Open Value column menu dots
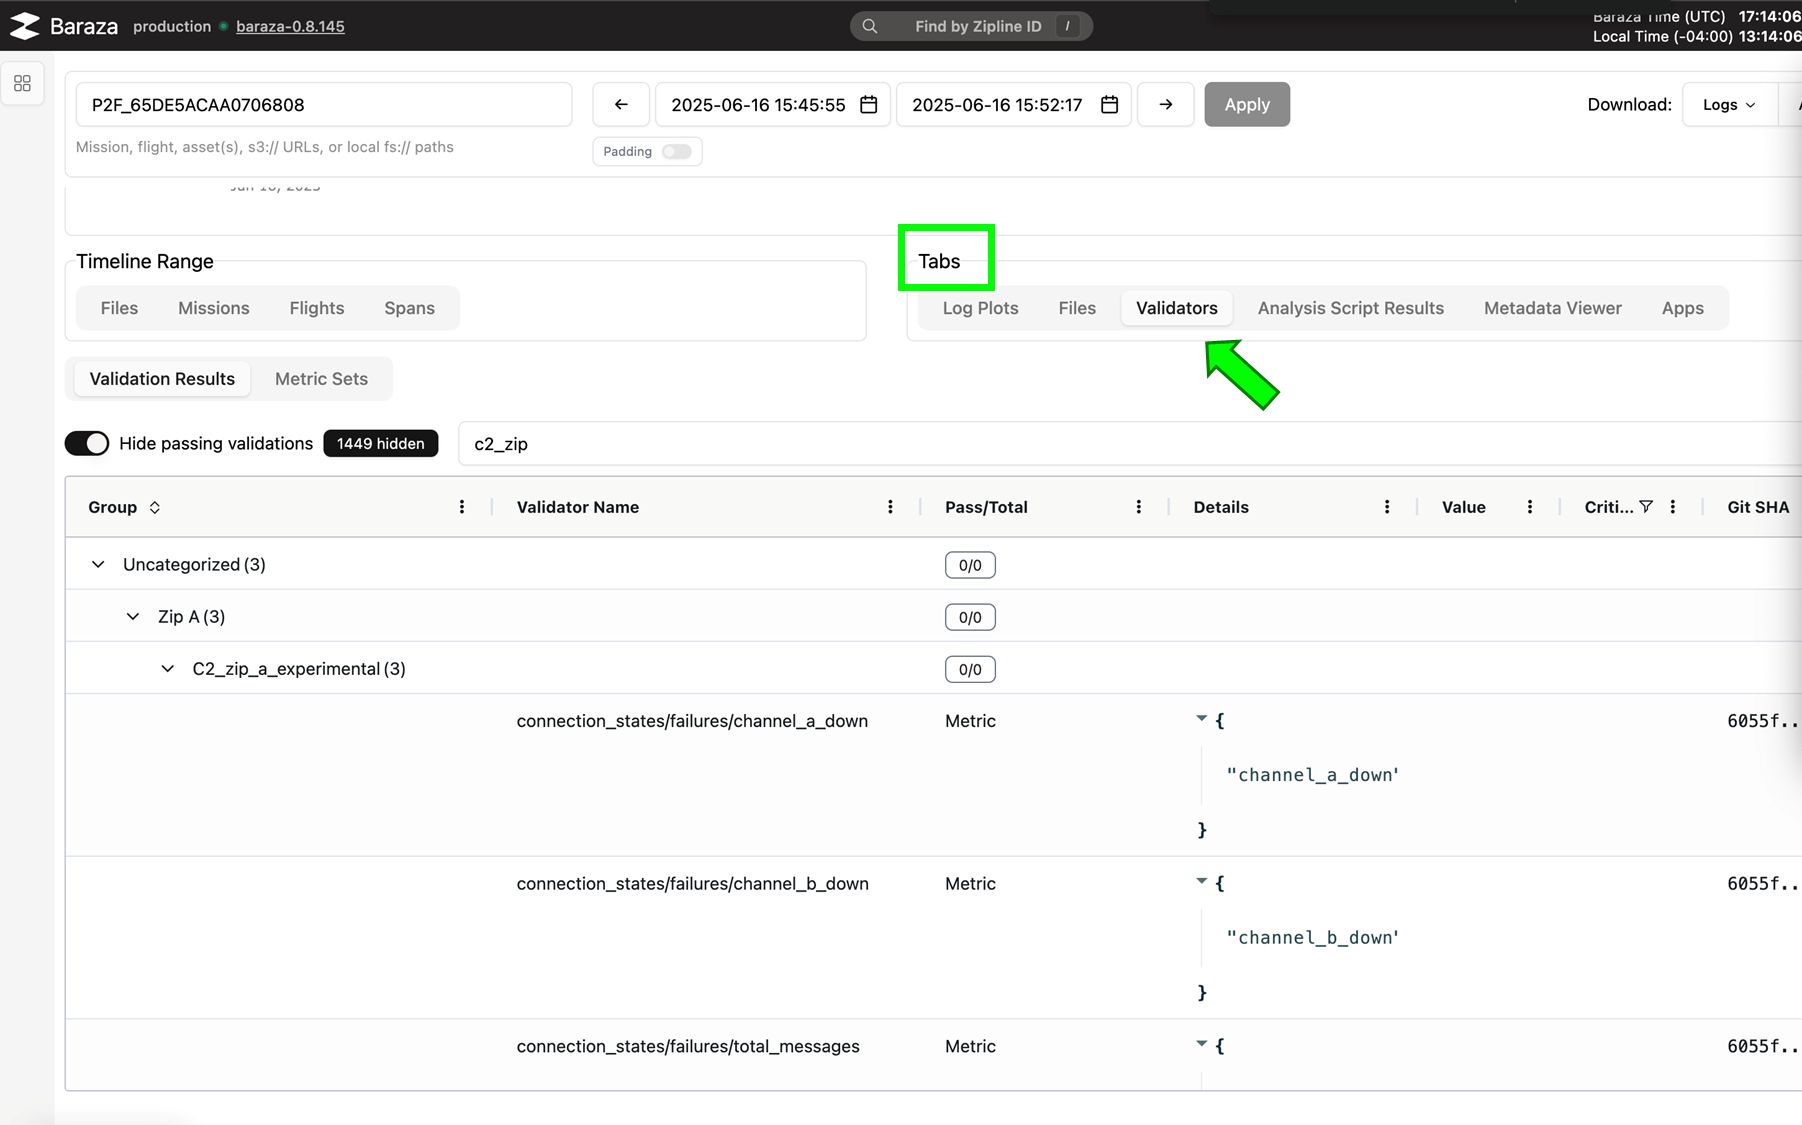Viewport: 1802px width, 1125px height. pos(1530,507)
